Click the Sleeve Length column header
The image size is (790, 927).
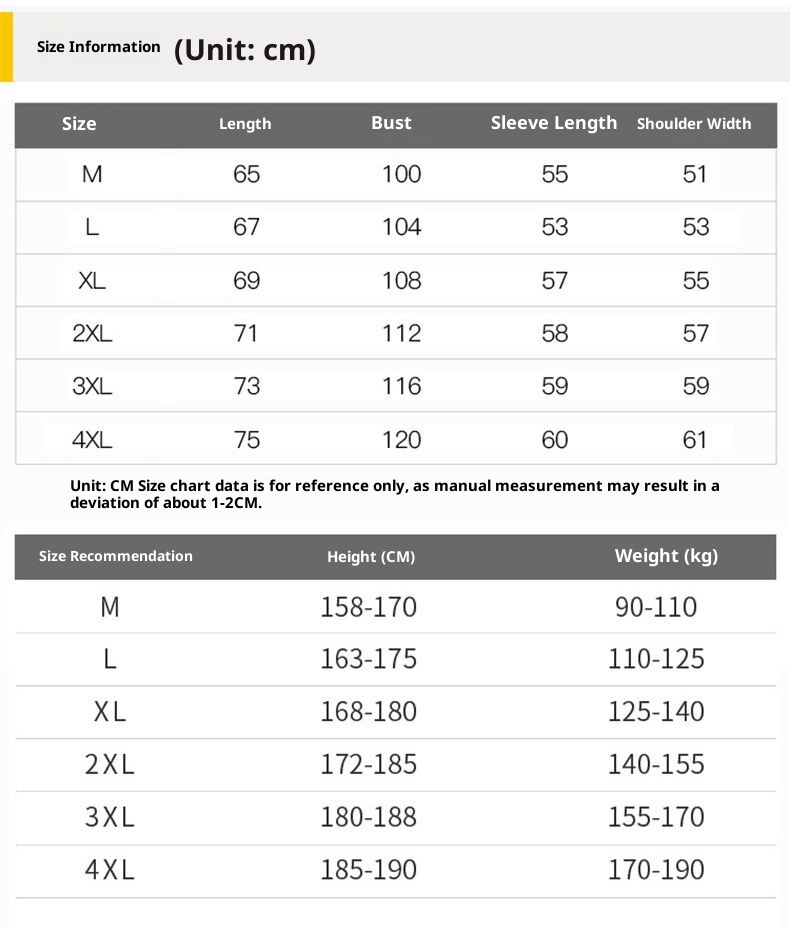pyautogui.click(x=554, y=123)
